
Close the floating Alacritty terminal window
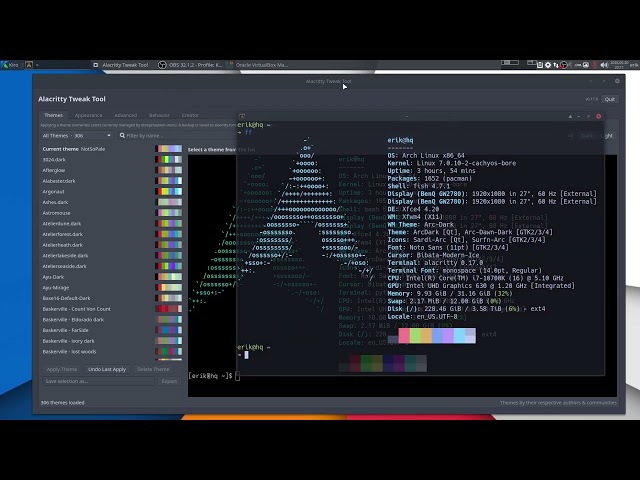pyautogui.click(x=599, y=116)
